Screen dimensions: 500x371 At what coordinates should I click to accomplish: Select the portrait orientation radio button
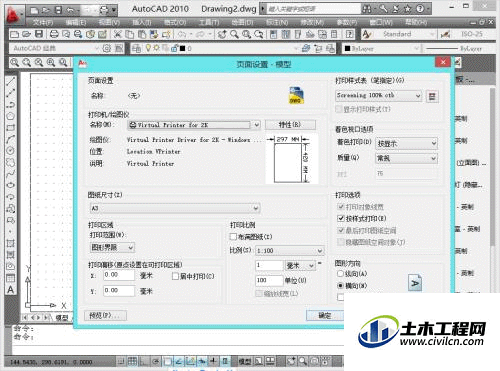click(340, 274)
